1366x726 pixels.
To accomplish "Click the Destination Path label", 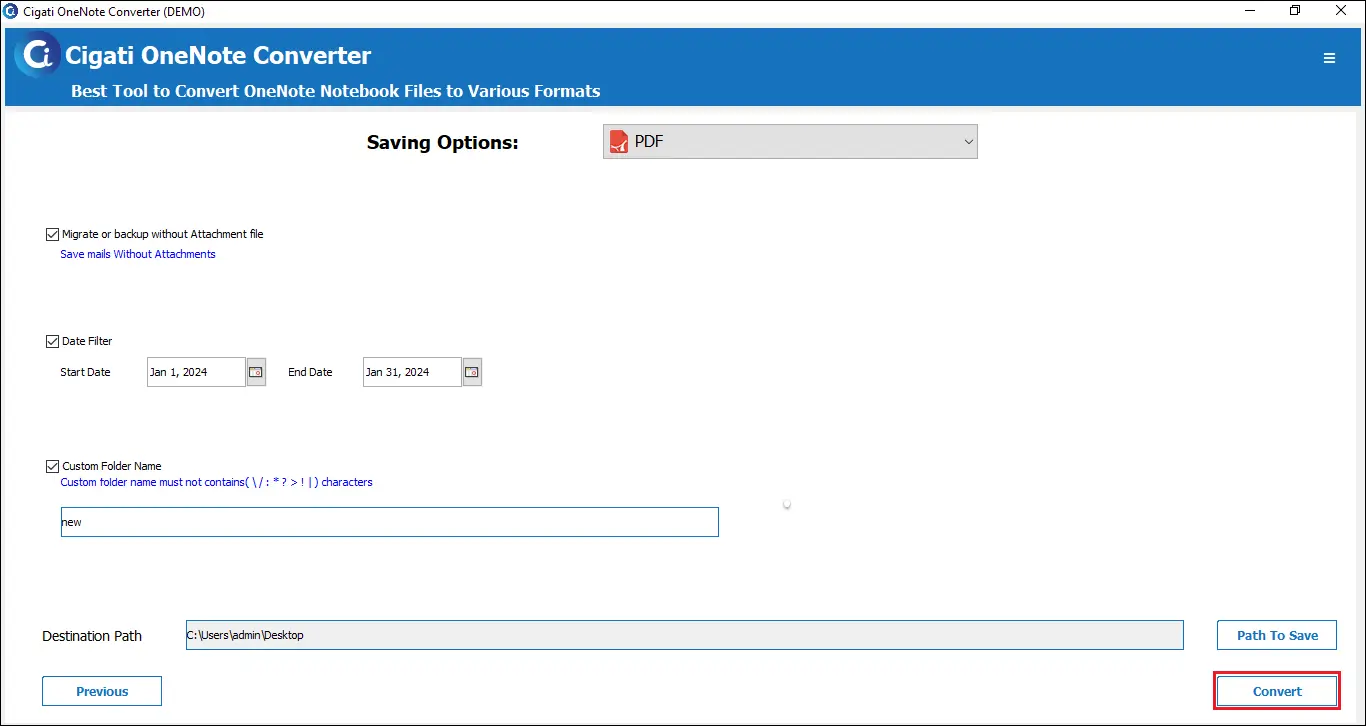I will pos(92,636).
